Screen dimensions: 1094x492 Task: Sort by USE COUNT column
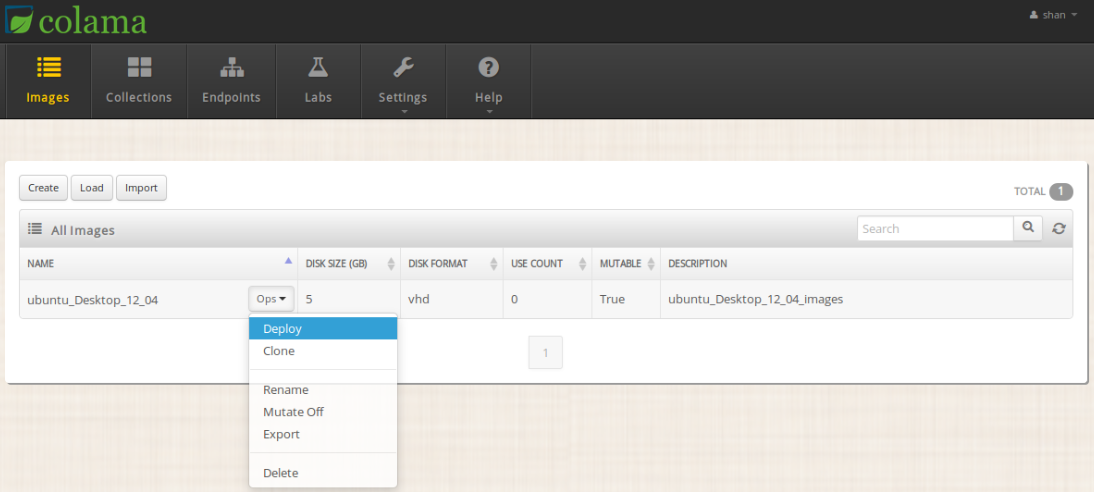point(548,264)
